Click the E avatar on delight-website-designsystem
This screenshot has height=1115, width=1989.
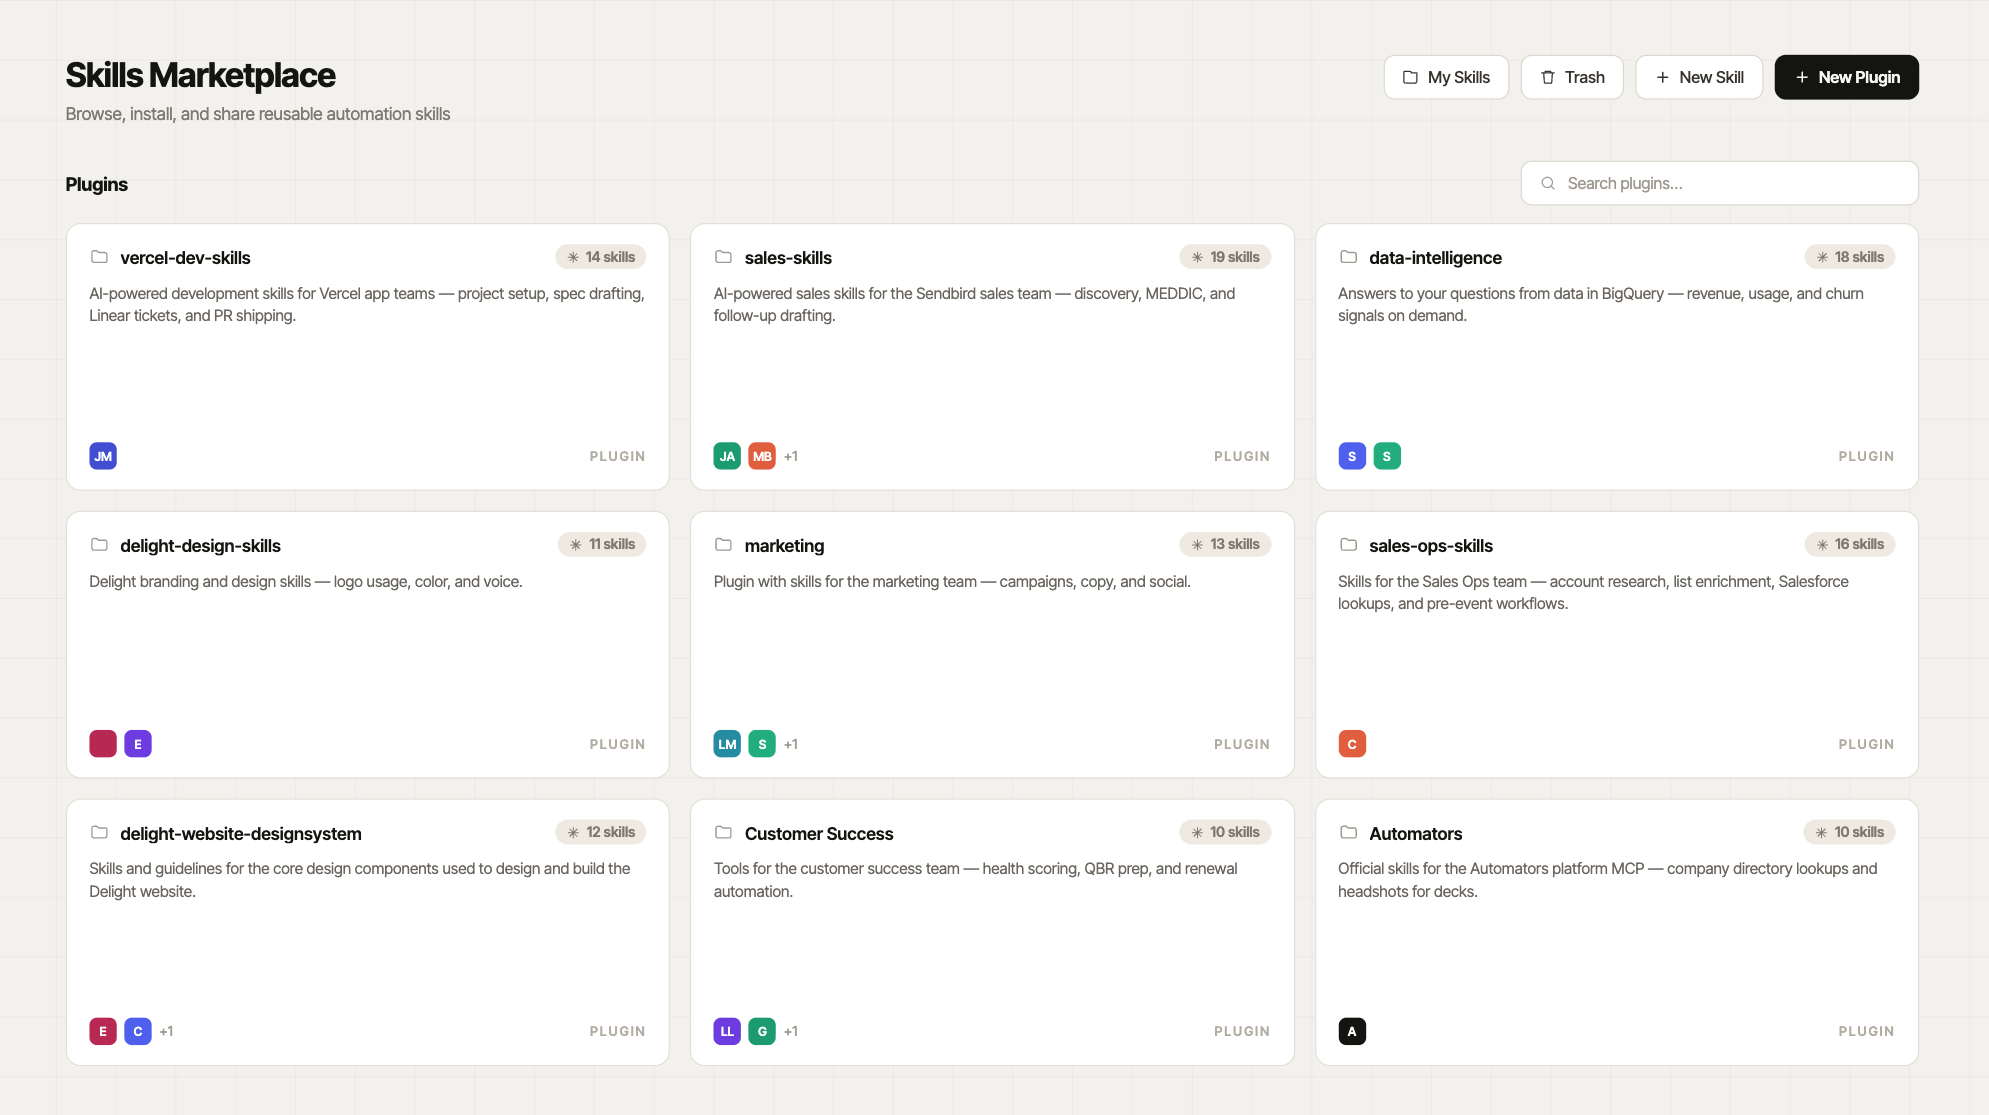(x=103, y=1031)
